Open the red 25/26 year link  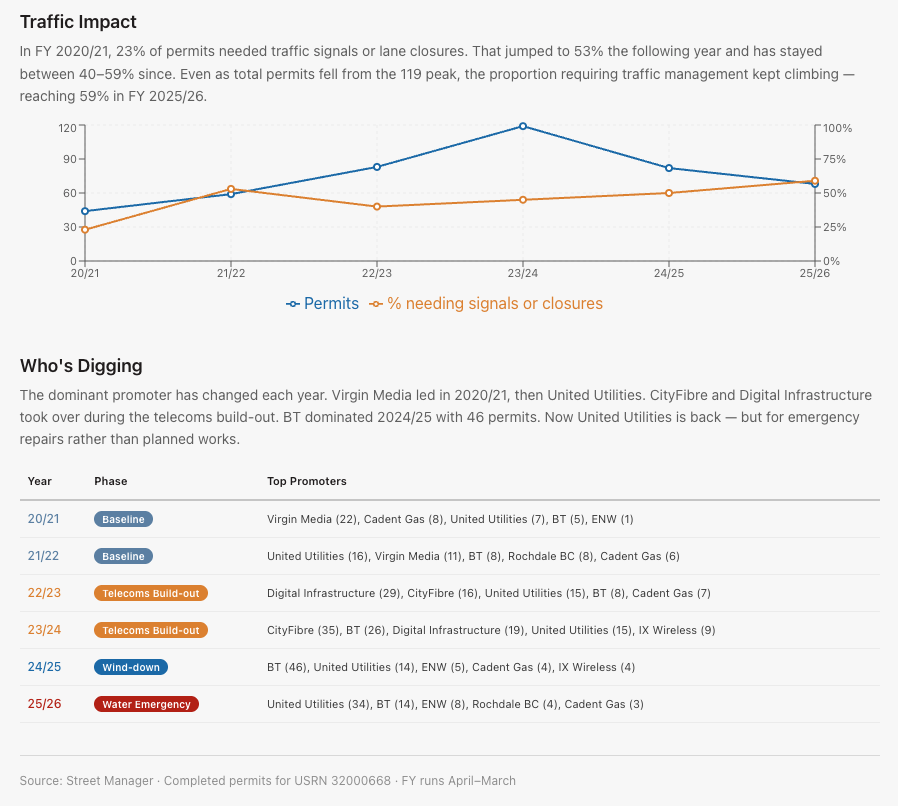click(44, 704)
